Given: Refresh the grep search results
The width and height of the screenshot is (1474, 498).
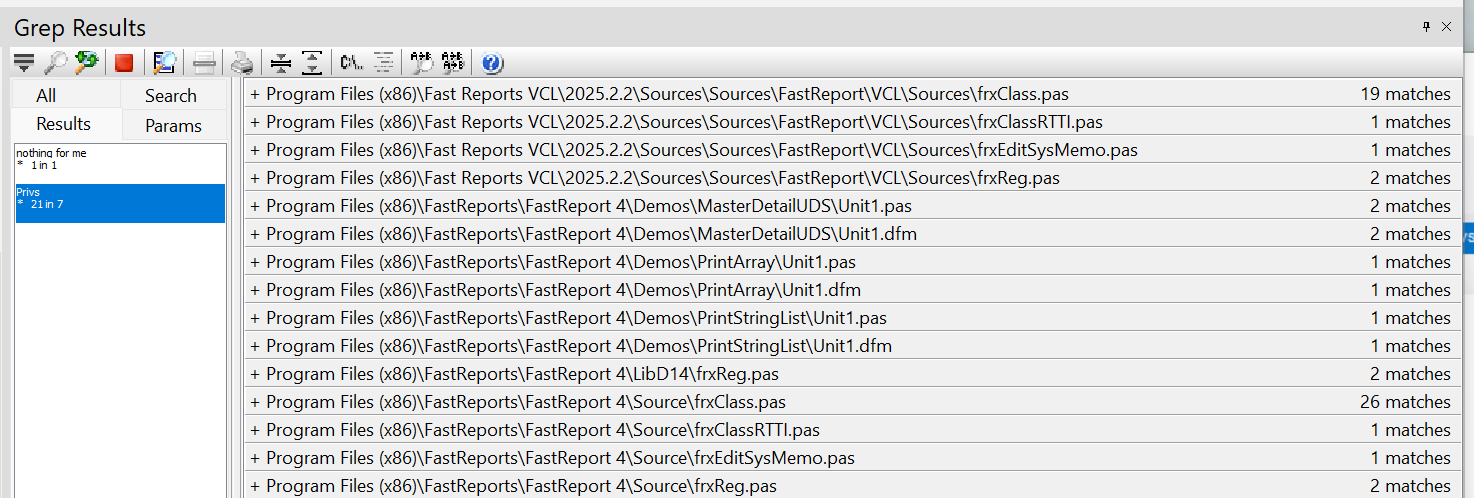Looking at the screenshot, I should tap(87, 63).
